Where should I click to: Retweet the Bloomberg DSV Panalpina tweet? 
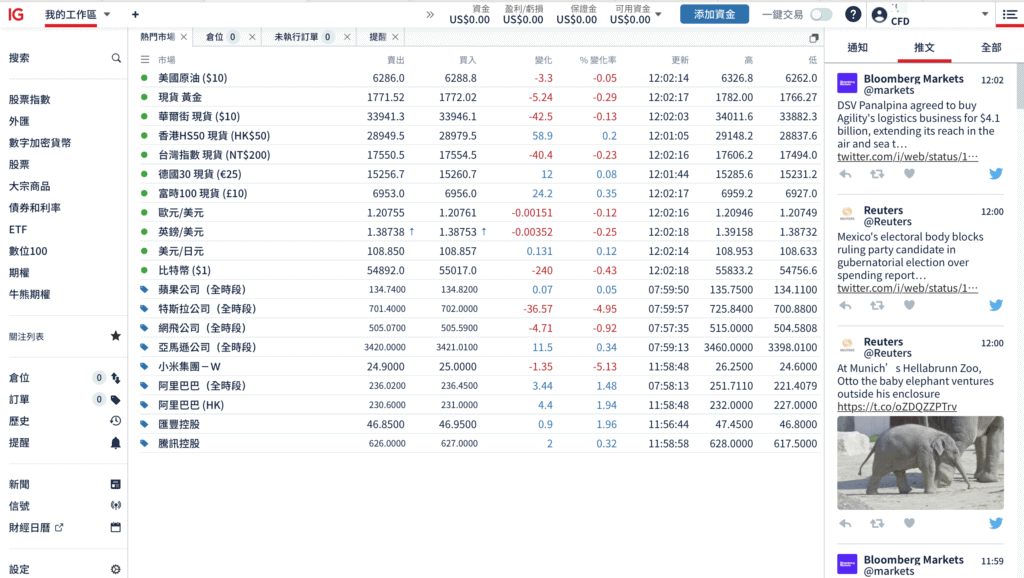877,174
